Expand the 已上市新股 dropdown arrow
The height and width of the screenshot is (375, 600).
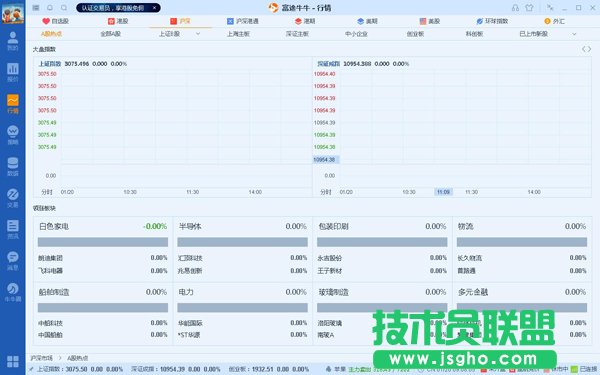(x=574, y=34)
